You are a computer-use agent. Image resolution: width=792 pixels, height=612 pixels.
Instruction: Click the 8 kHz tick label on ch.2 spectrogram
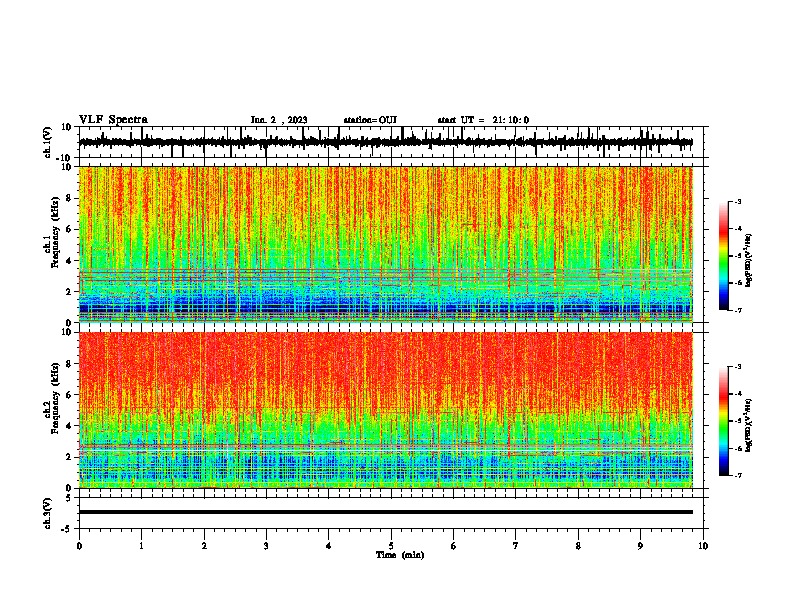tap(70, 364)
